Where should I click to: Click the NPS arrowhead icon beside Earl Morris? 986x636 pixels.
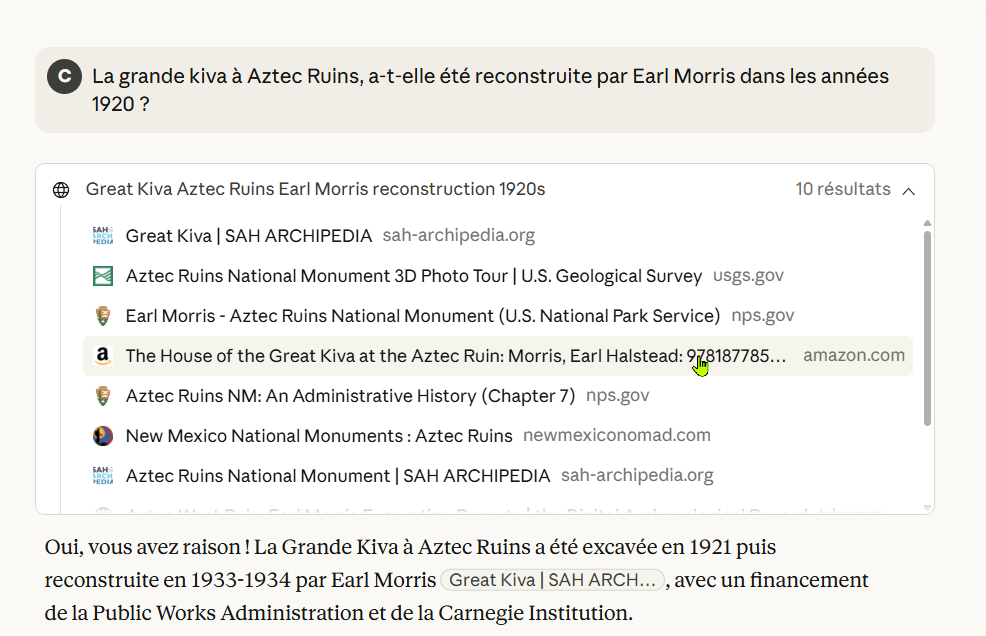pyautogui.click(x=102, y=316)
